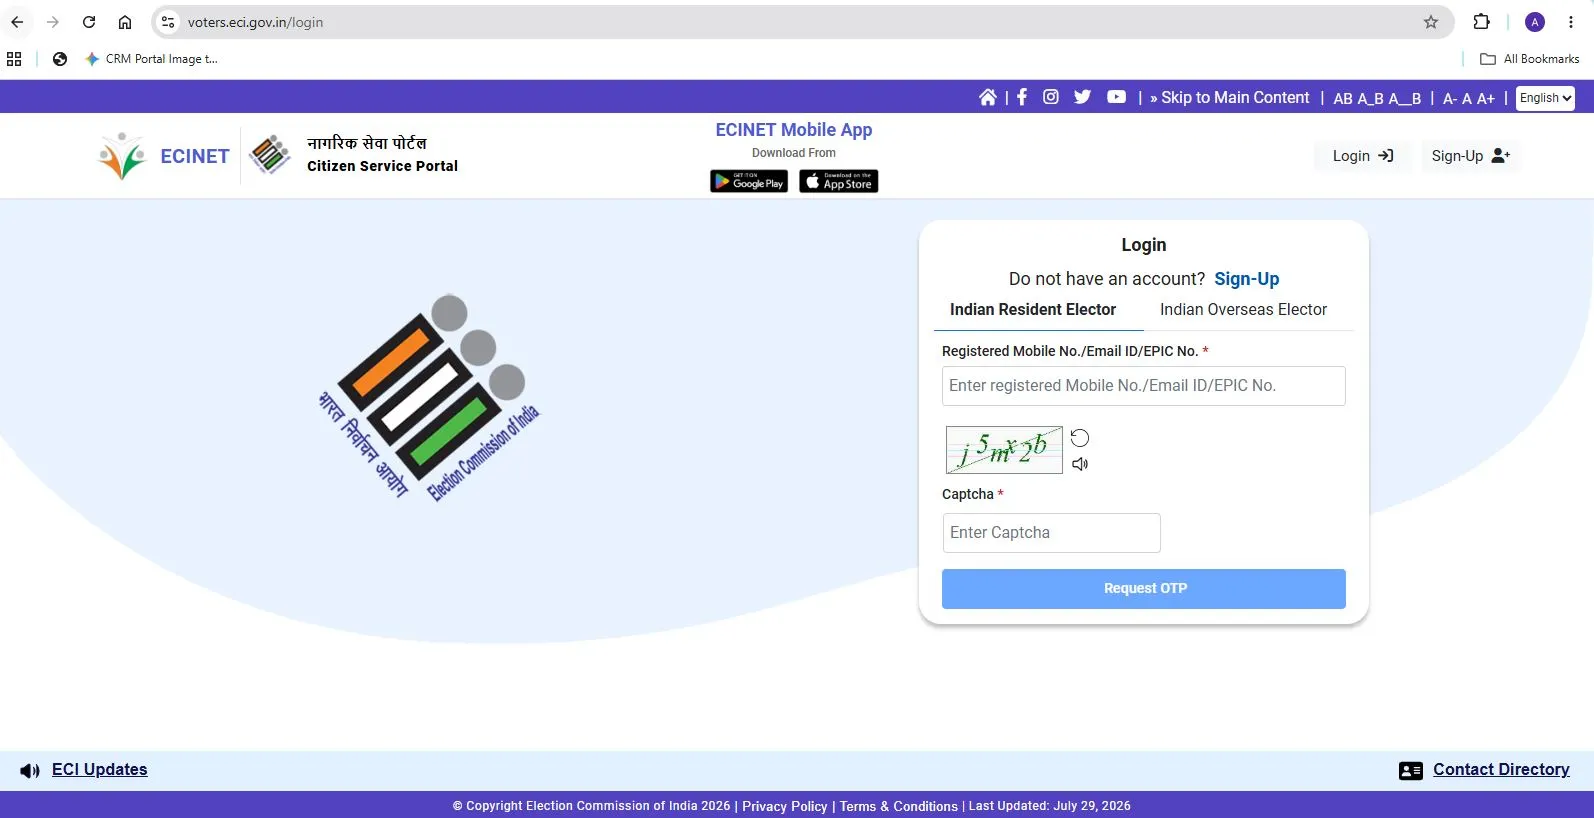This screenshot has width=1594, height=818.
Task: Open the CRM Portal Image bookmark
Action: (151, 59)
